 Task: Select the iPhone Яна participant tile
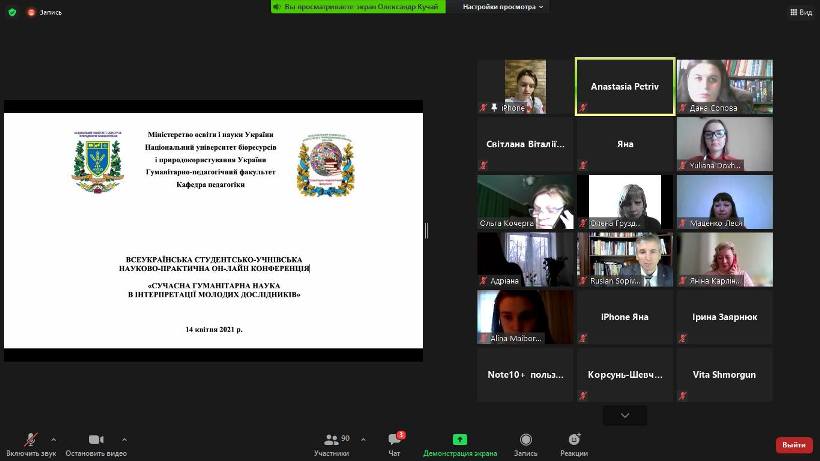tap(625, 317)
